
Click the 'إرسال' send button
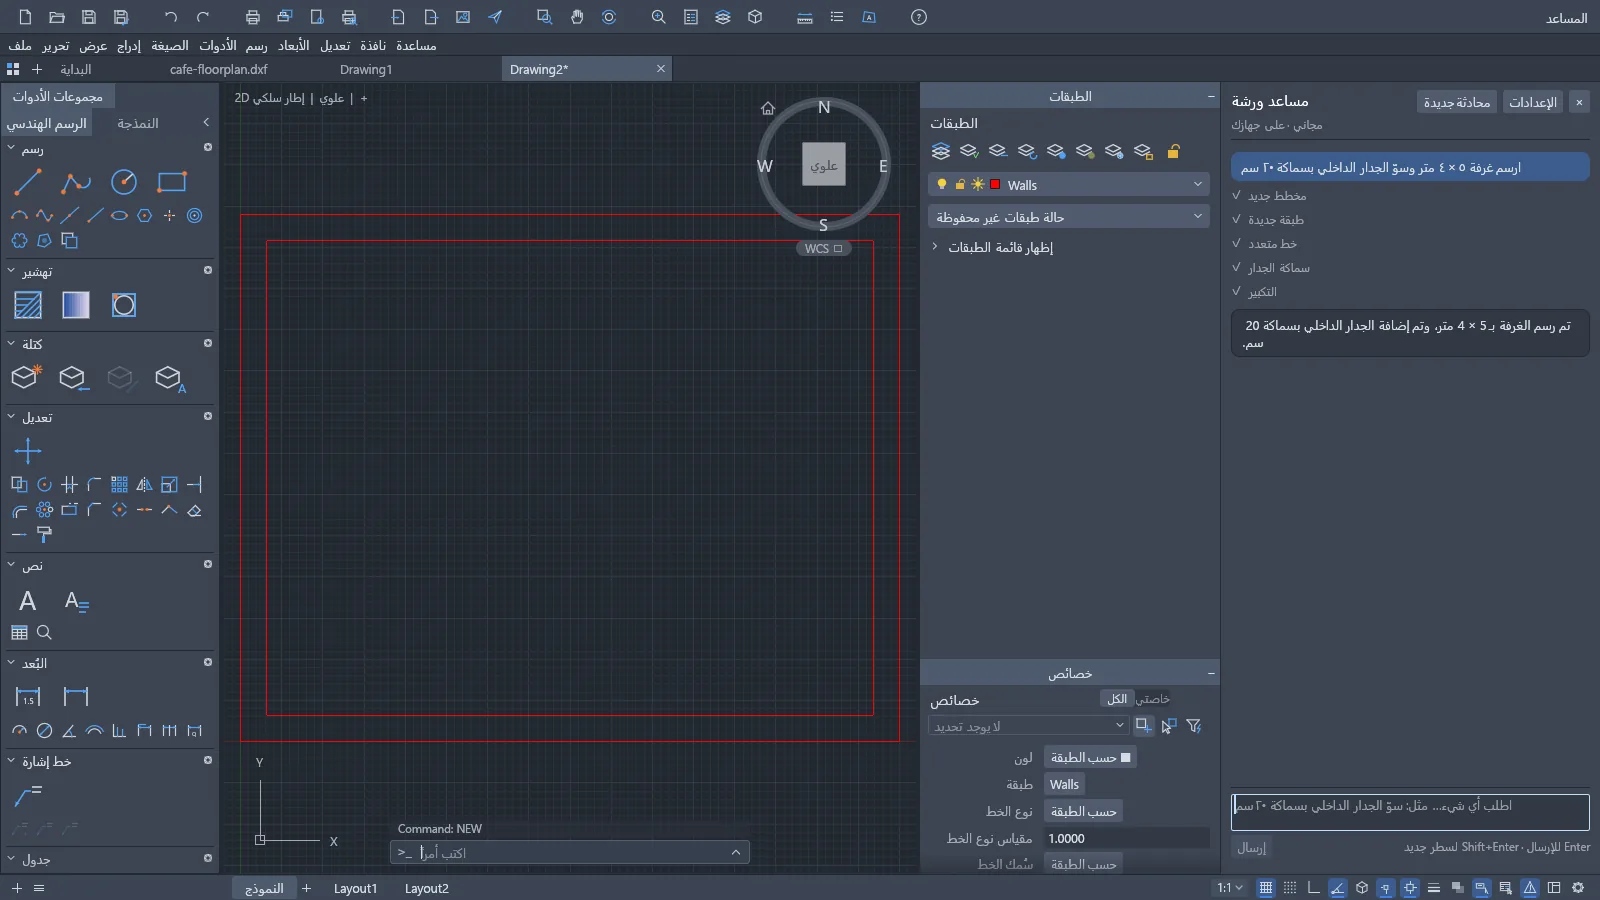point(1251,848)
